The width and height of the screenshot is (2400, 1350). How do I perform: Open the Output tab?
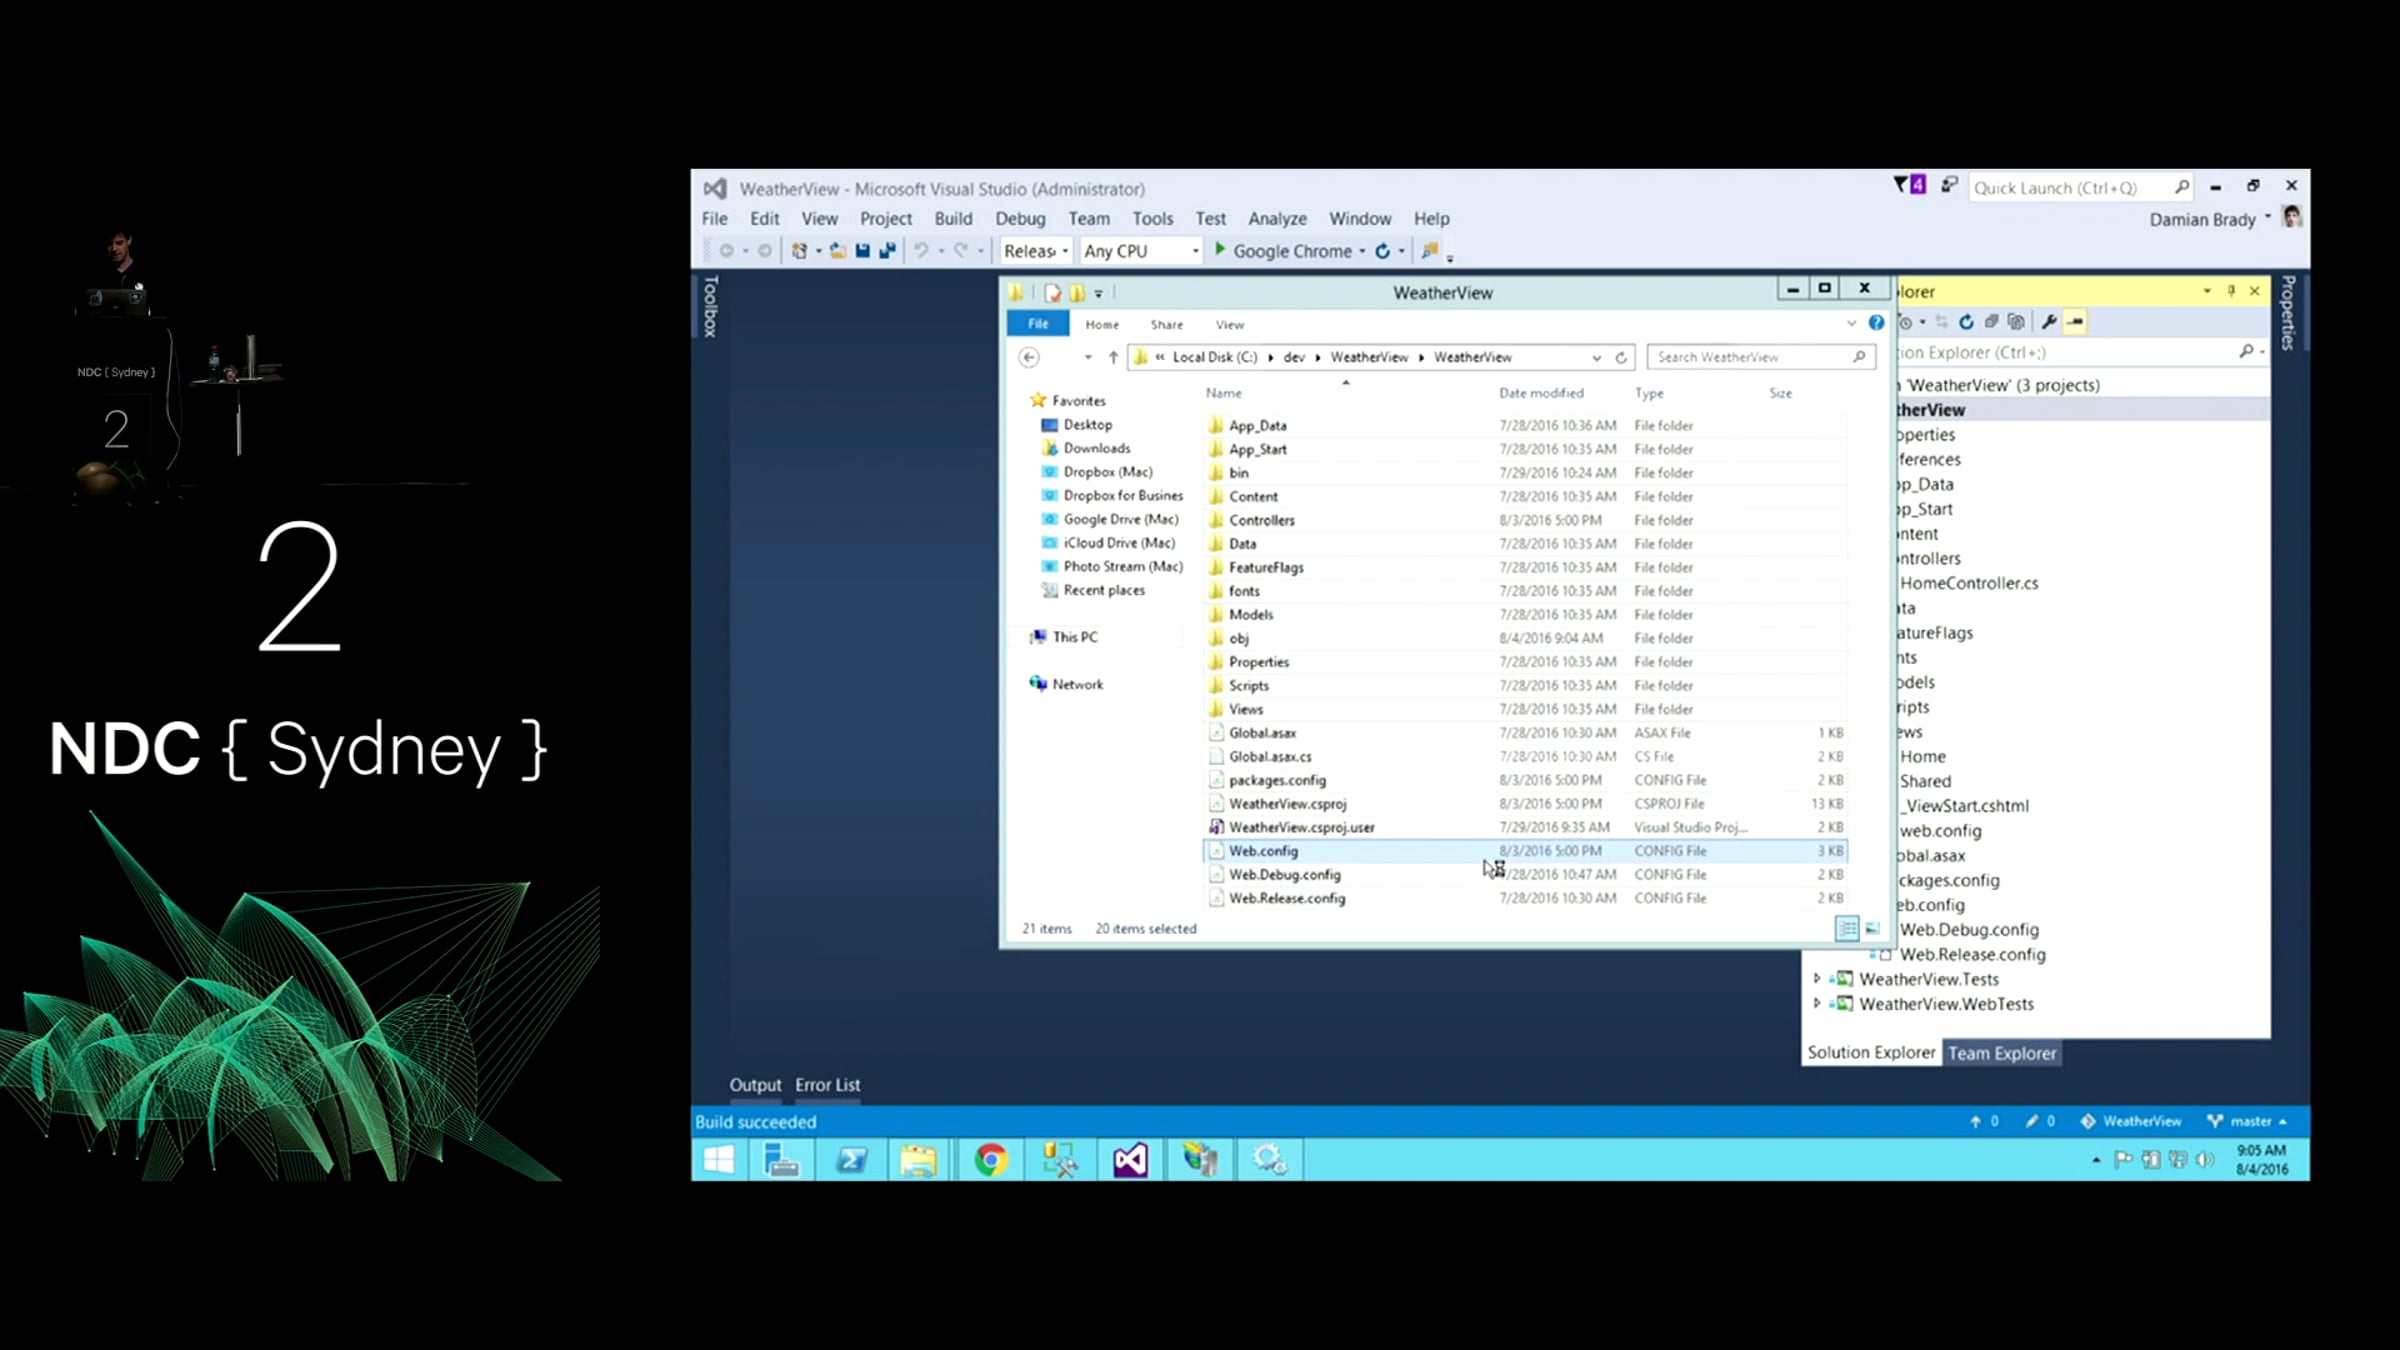pyautogui.click(x=755, y=1085)
